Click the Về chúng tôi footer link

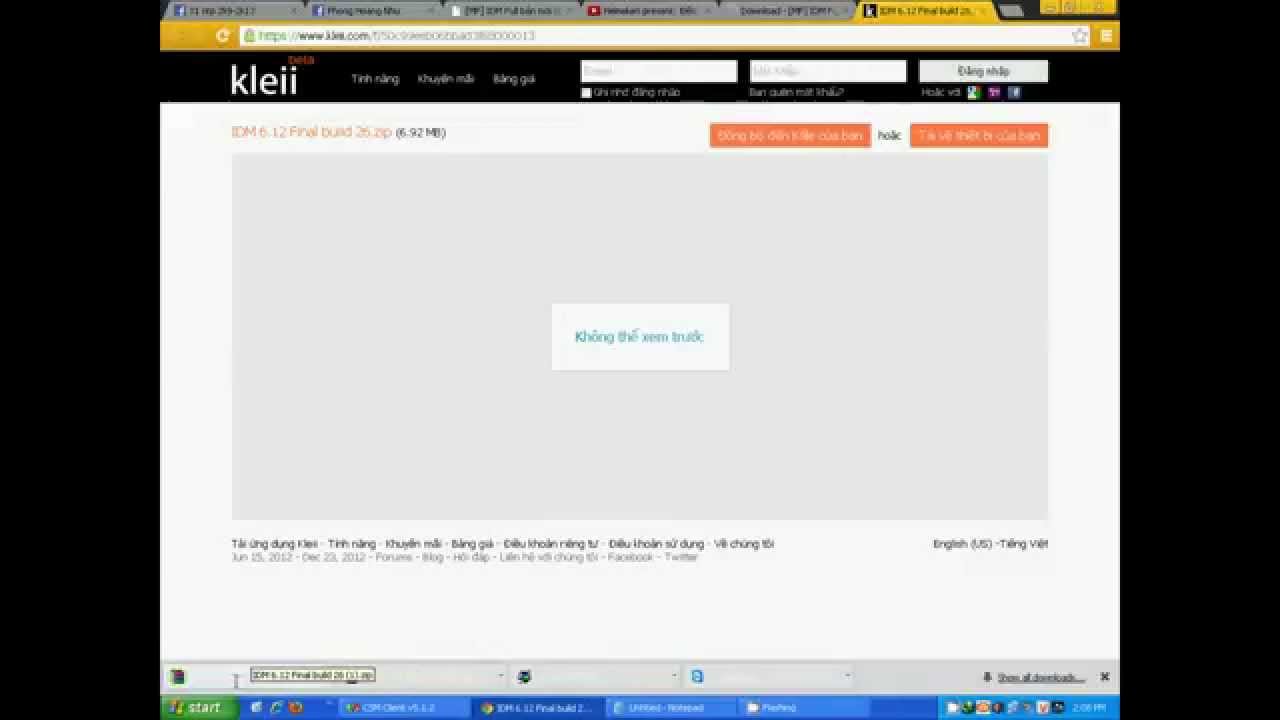pyautogui.click(x=744, y=544)
